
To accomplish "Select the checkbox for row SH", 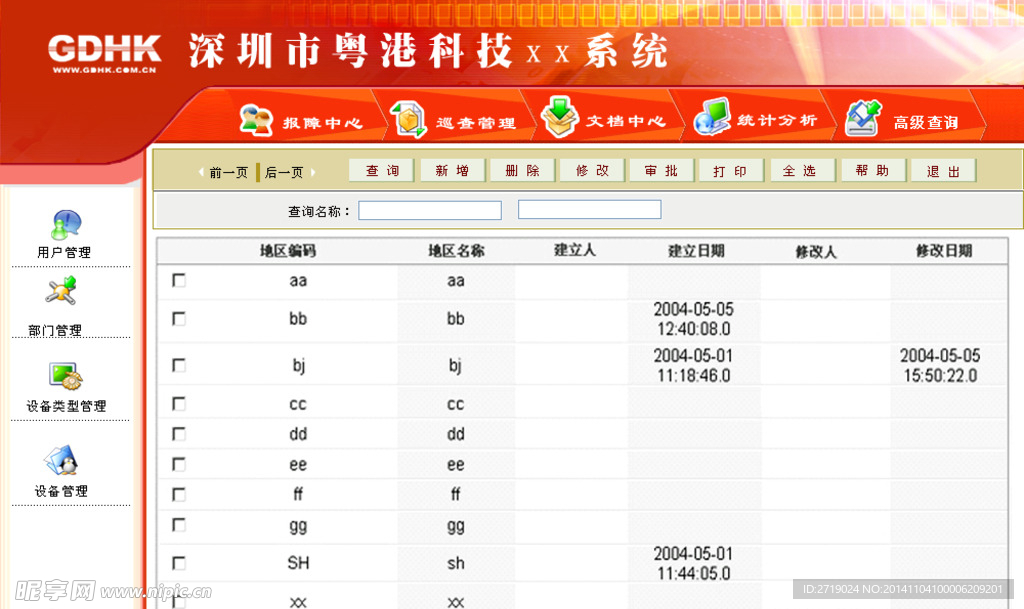I will click(179, 563).
